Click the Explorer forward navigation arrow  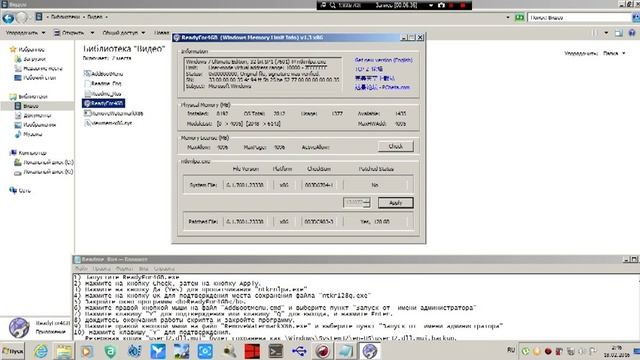(x=22, y=18)
